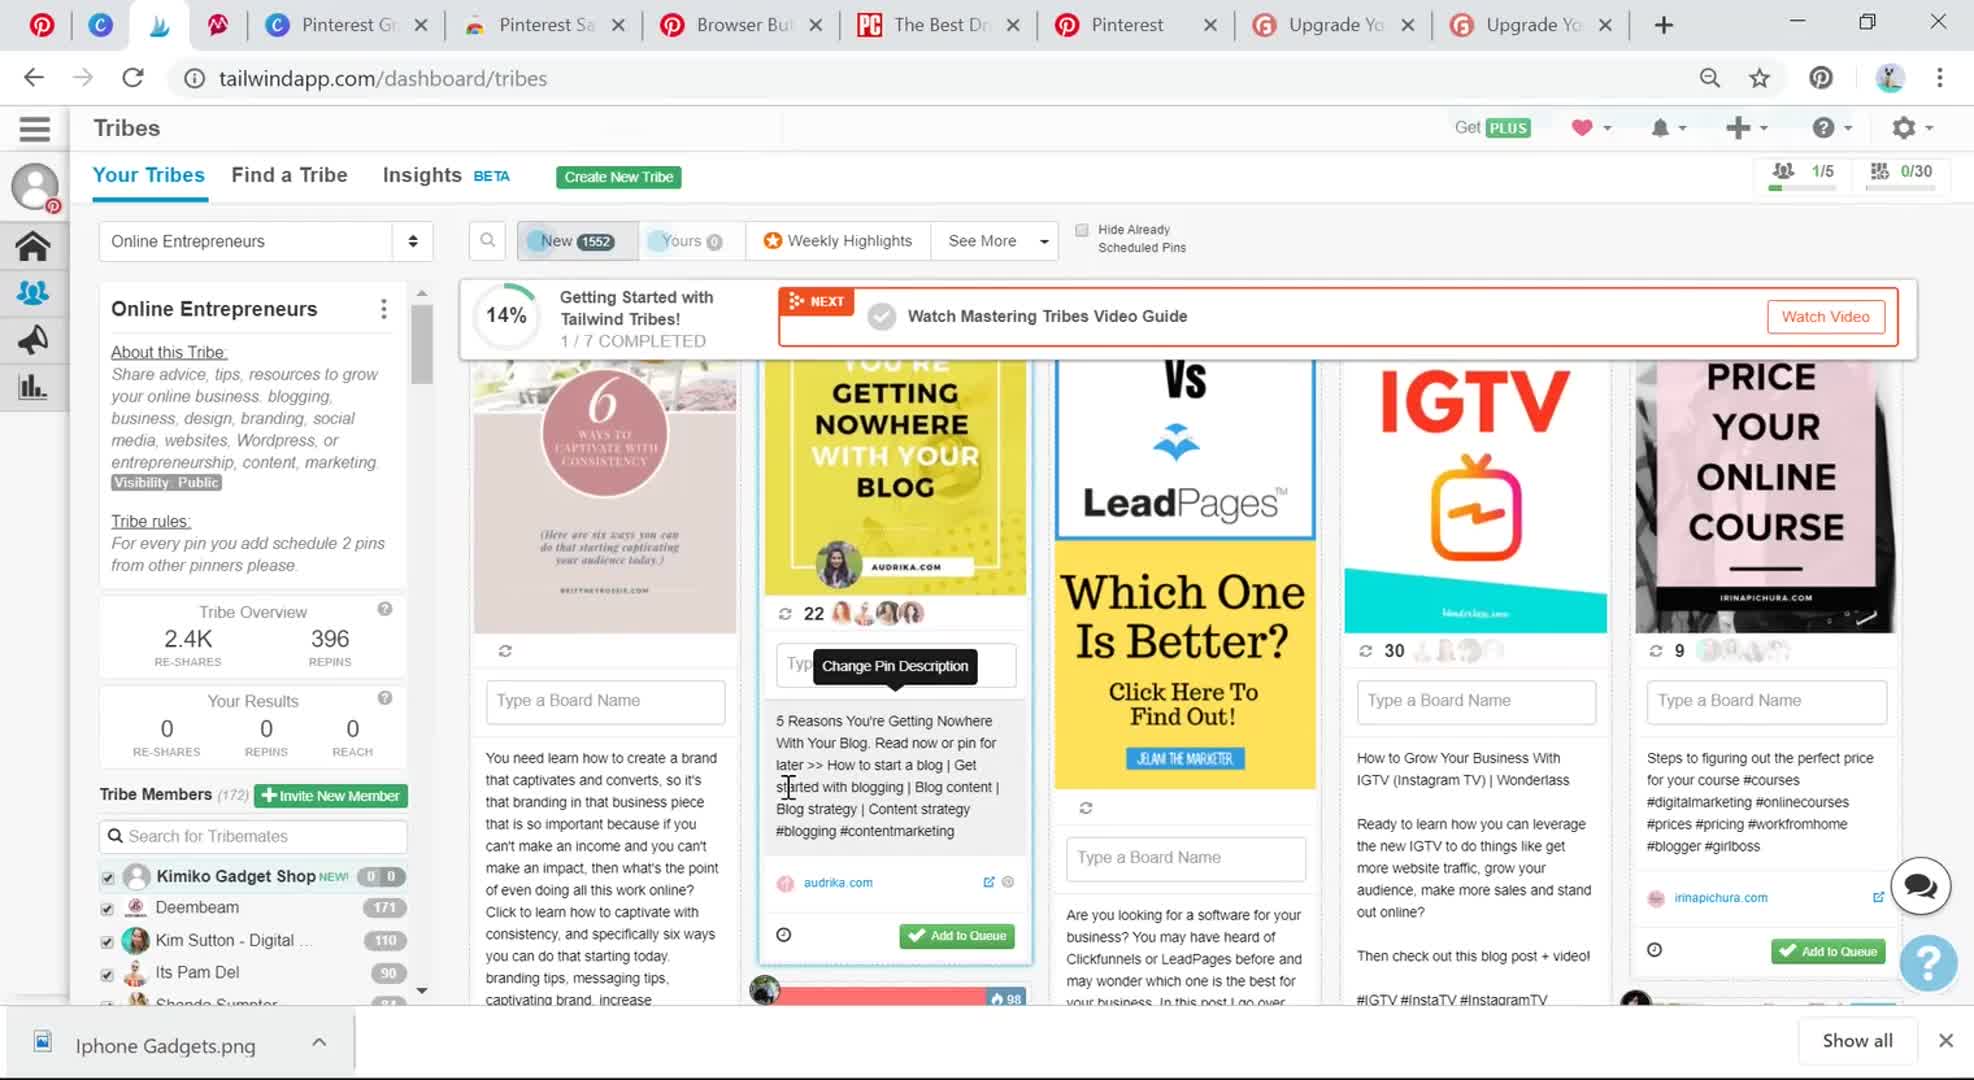The height and width of the screenshot is (1080, 1974).
Task: Click the home icon in left sidebar
Action: point(33,246)
